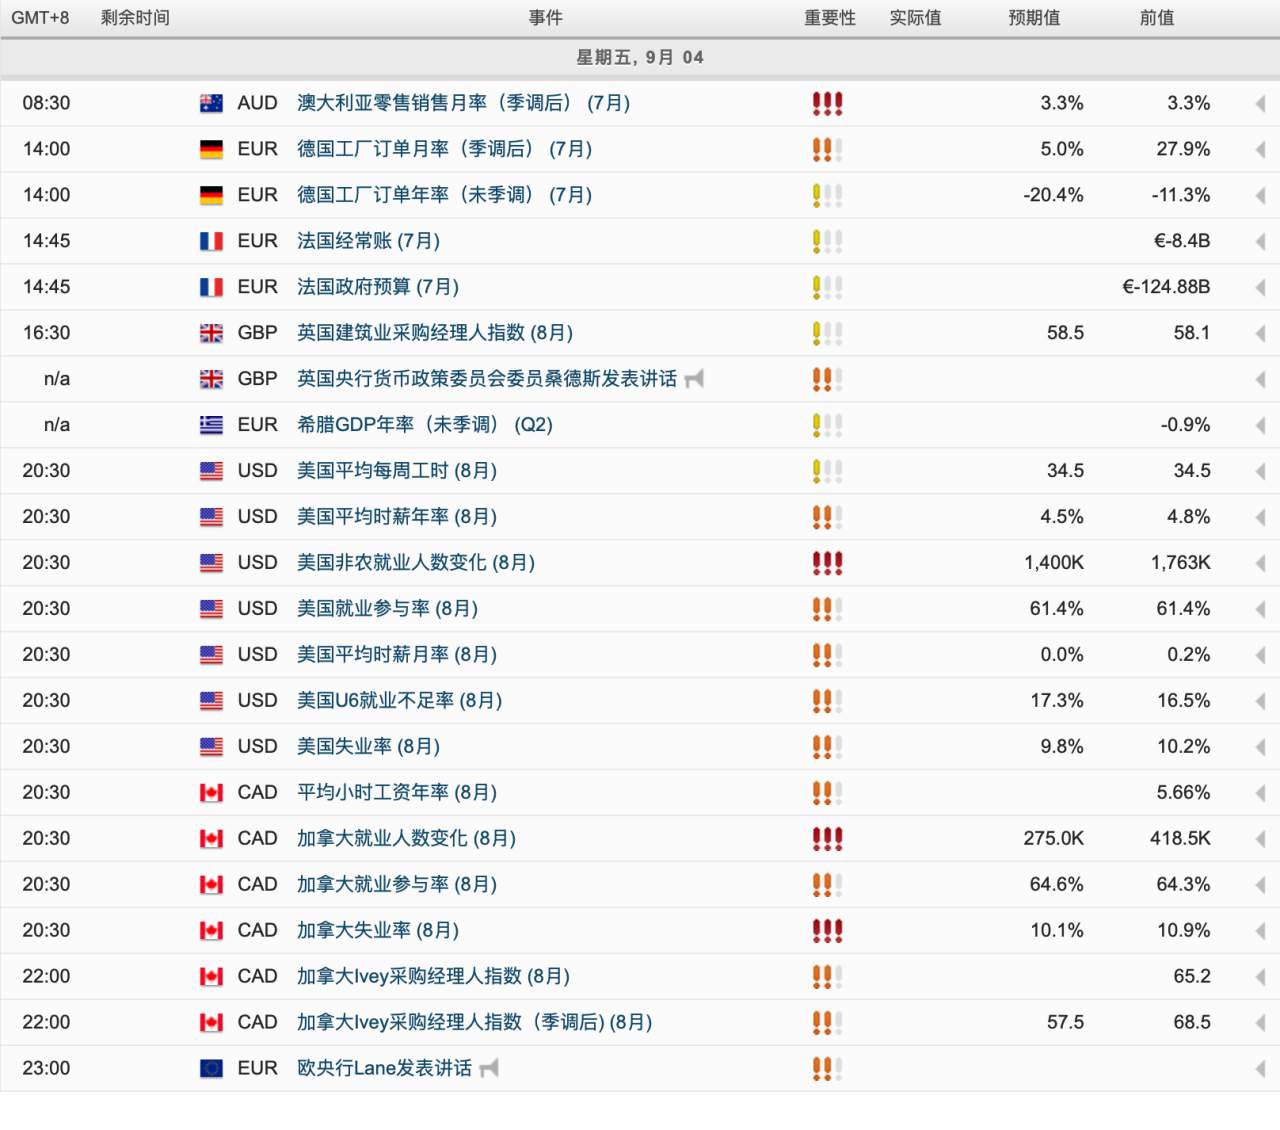Click Germany flag beside 德国工厂订单月率
This screenshot has height=1130, width=1280.
[x=211, y=149]
